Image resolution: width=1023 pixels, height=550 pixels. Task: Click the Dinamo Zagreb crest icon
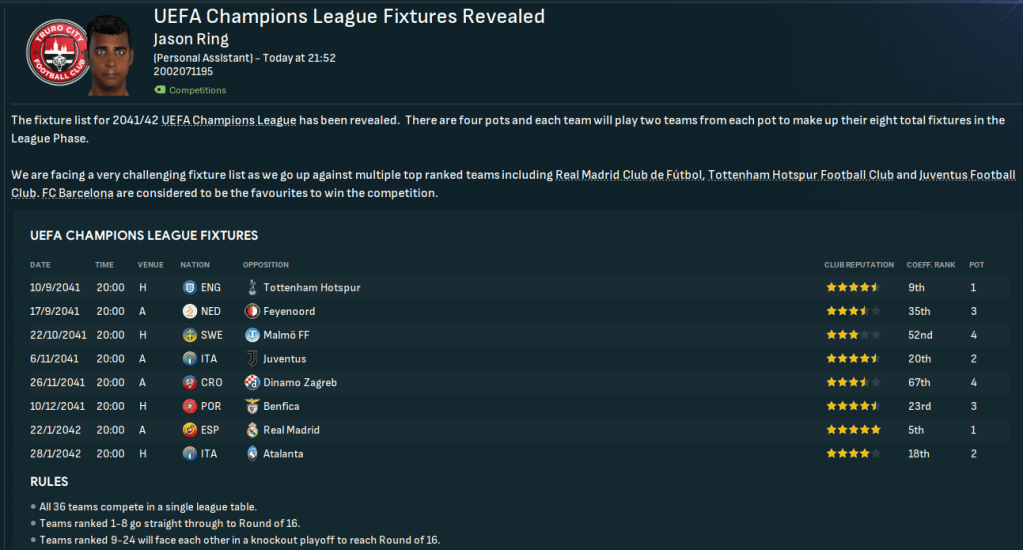tap(252, 382)
